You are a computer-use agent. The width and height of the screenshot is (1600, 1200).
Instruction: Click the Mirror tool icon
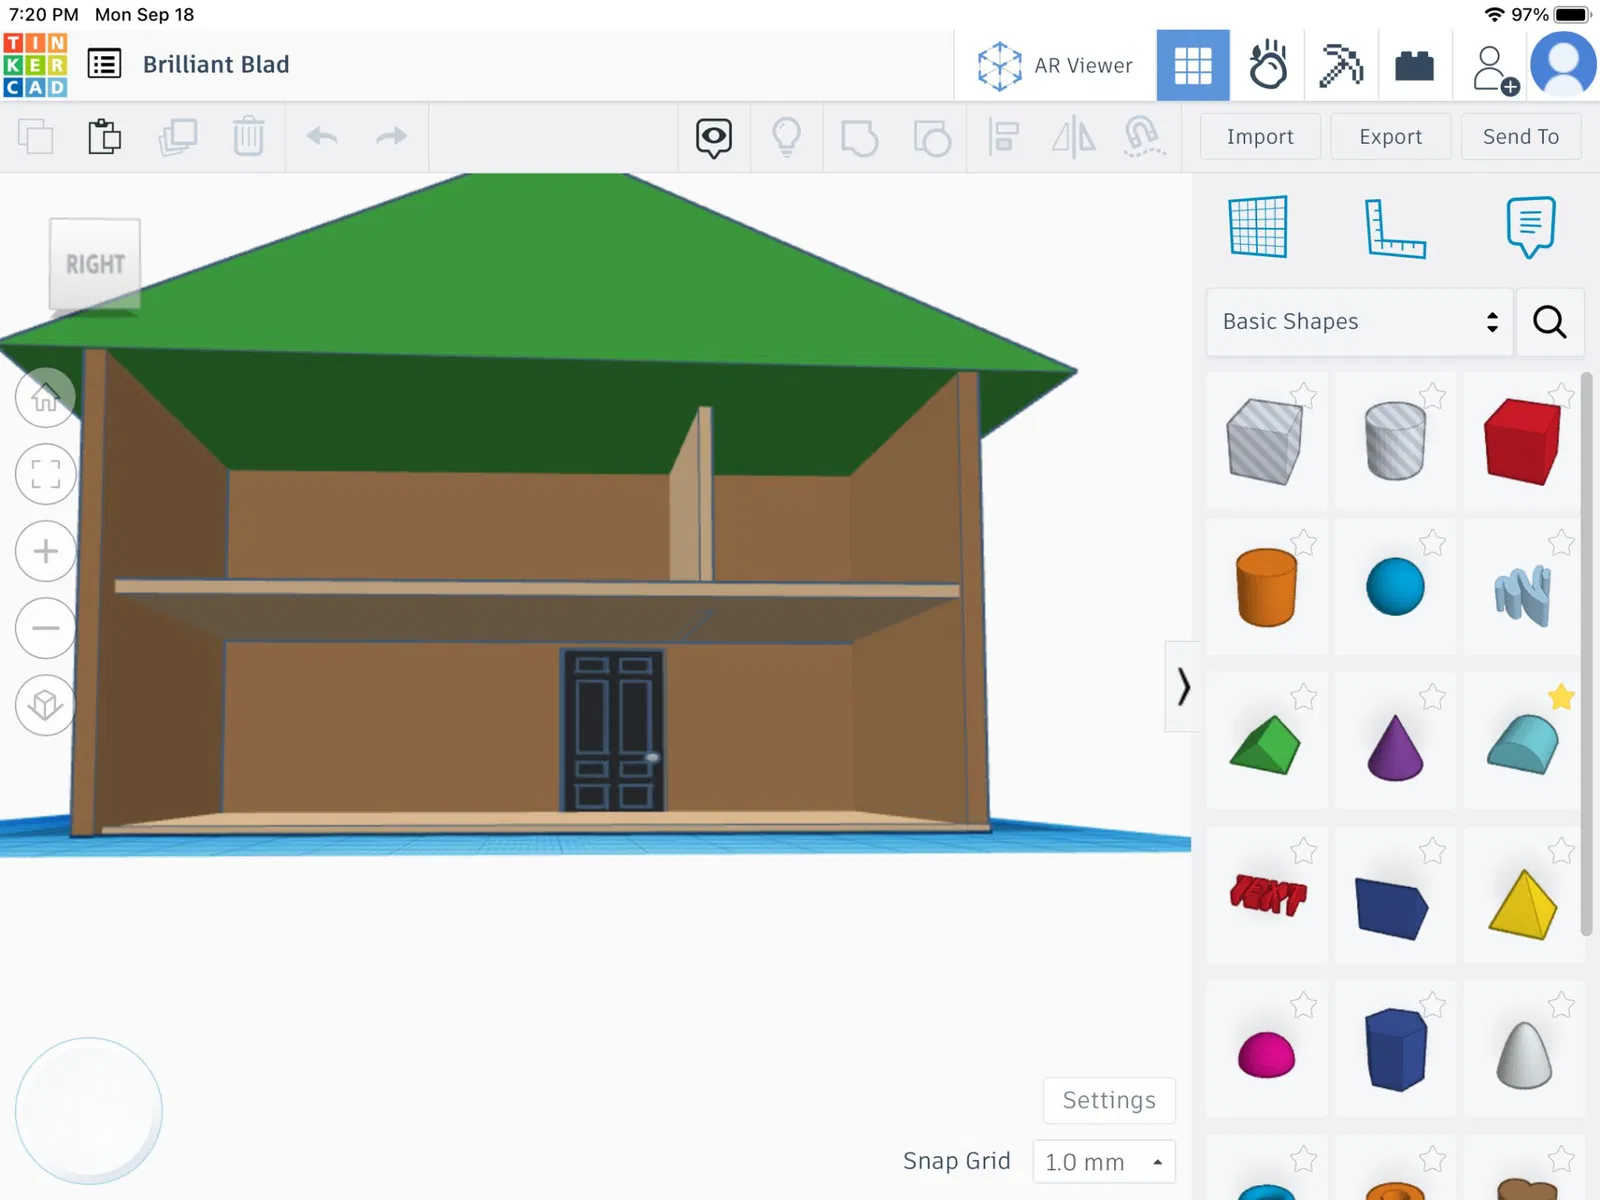tap(1073, 137)
